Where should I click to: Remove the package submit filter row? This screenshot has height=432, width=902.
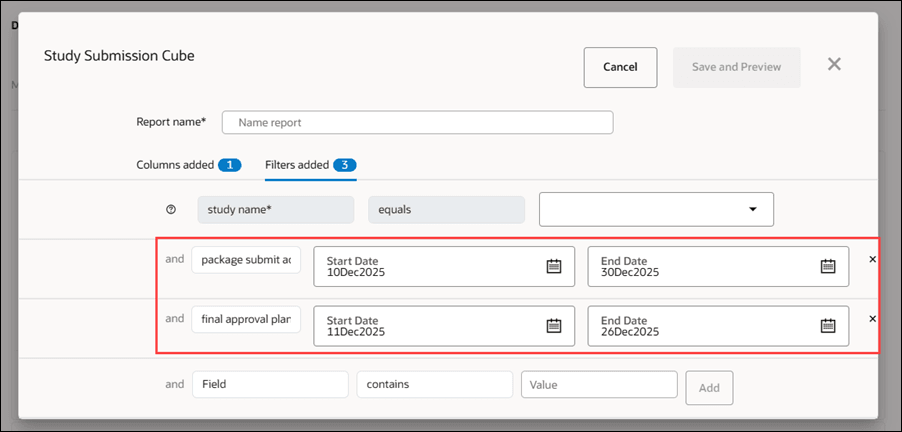point(872,259)
